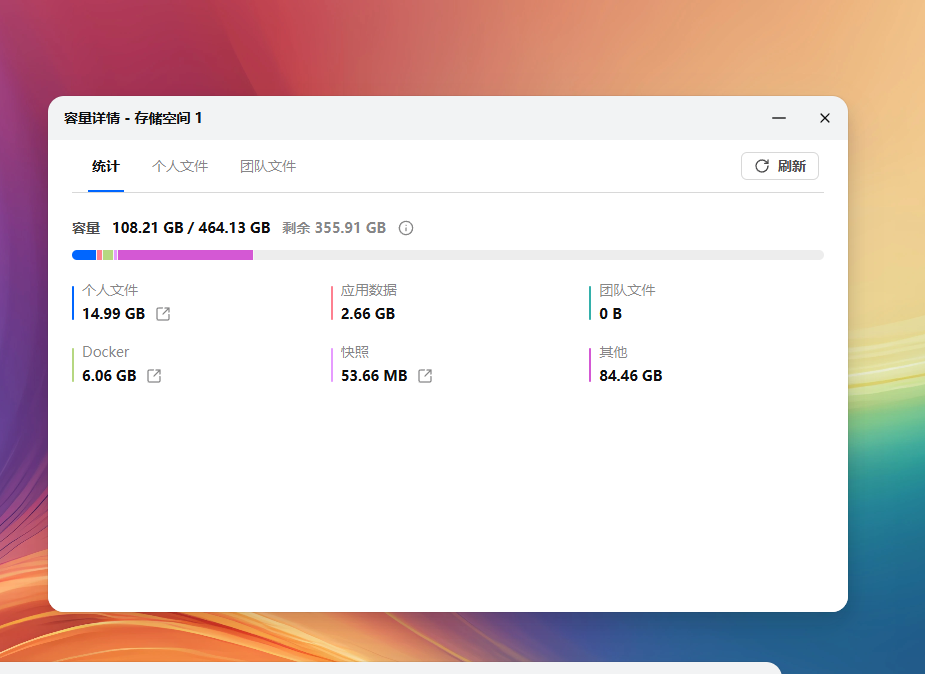Open personal files details link icon
925x674 pixels.
pyautogui.click(x=163, y=314)
